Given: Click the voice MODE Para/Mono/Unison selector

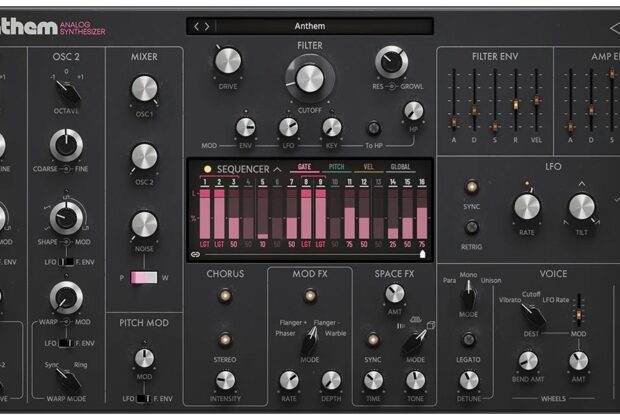Looking at the screenshot, I should tap(469, 296).
